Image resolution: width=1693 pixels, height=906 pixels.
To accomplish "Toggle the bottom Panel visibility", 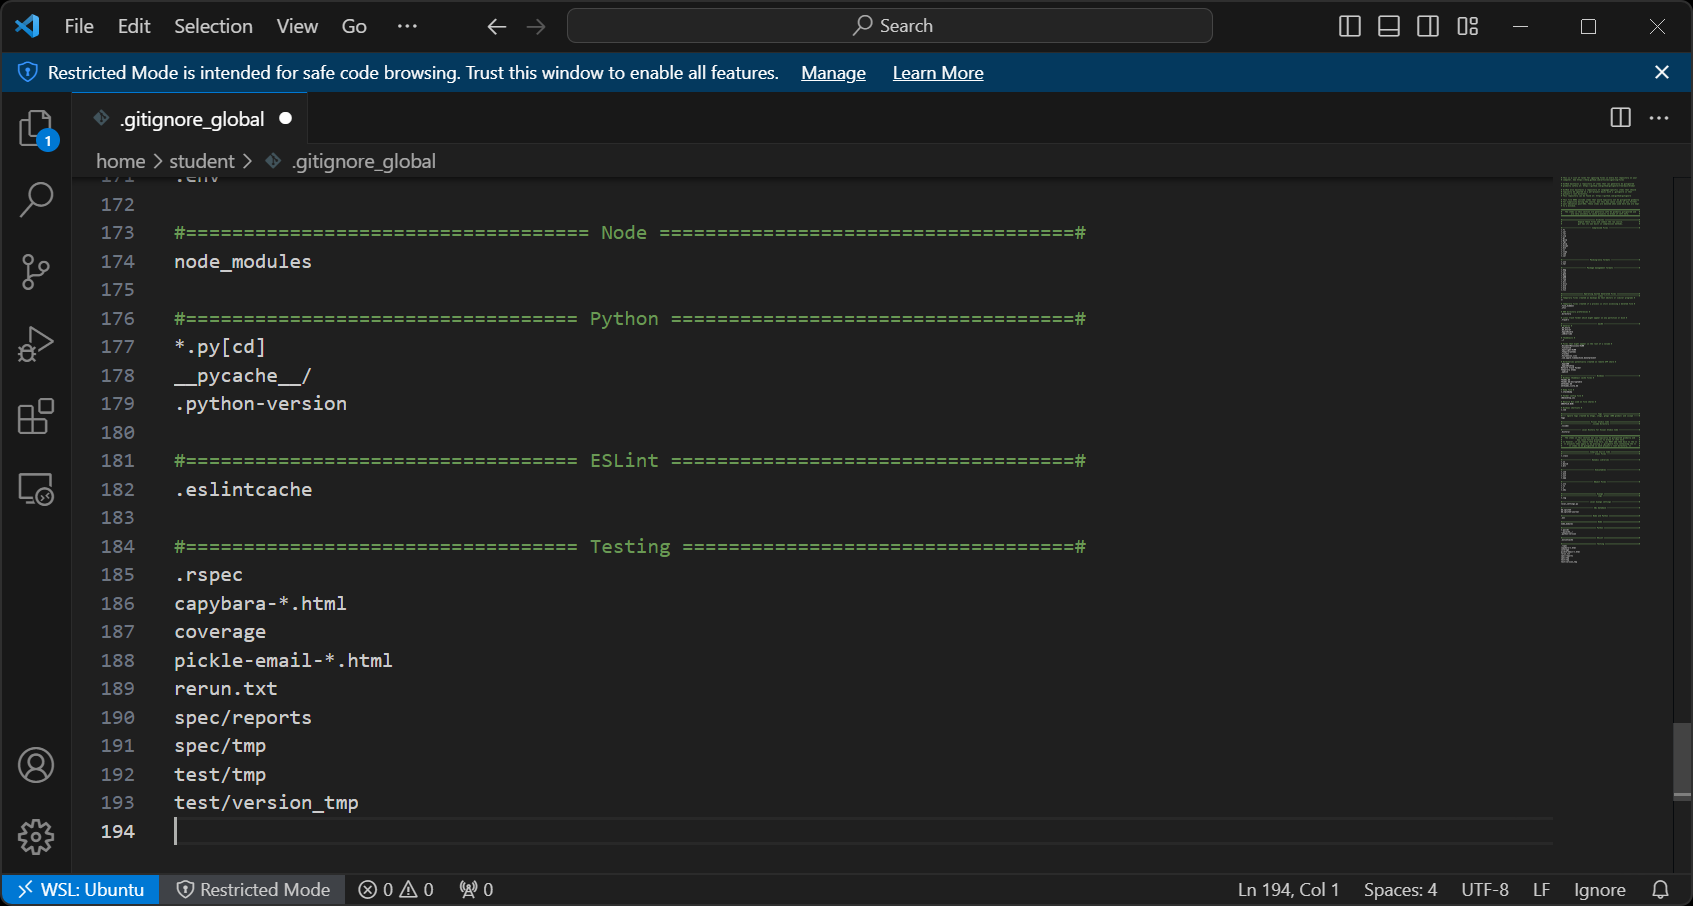I will coord(1388,26).
